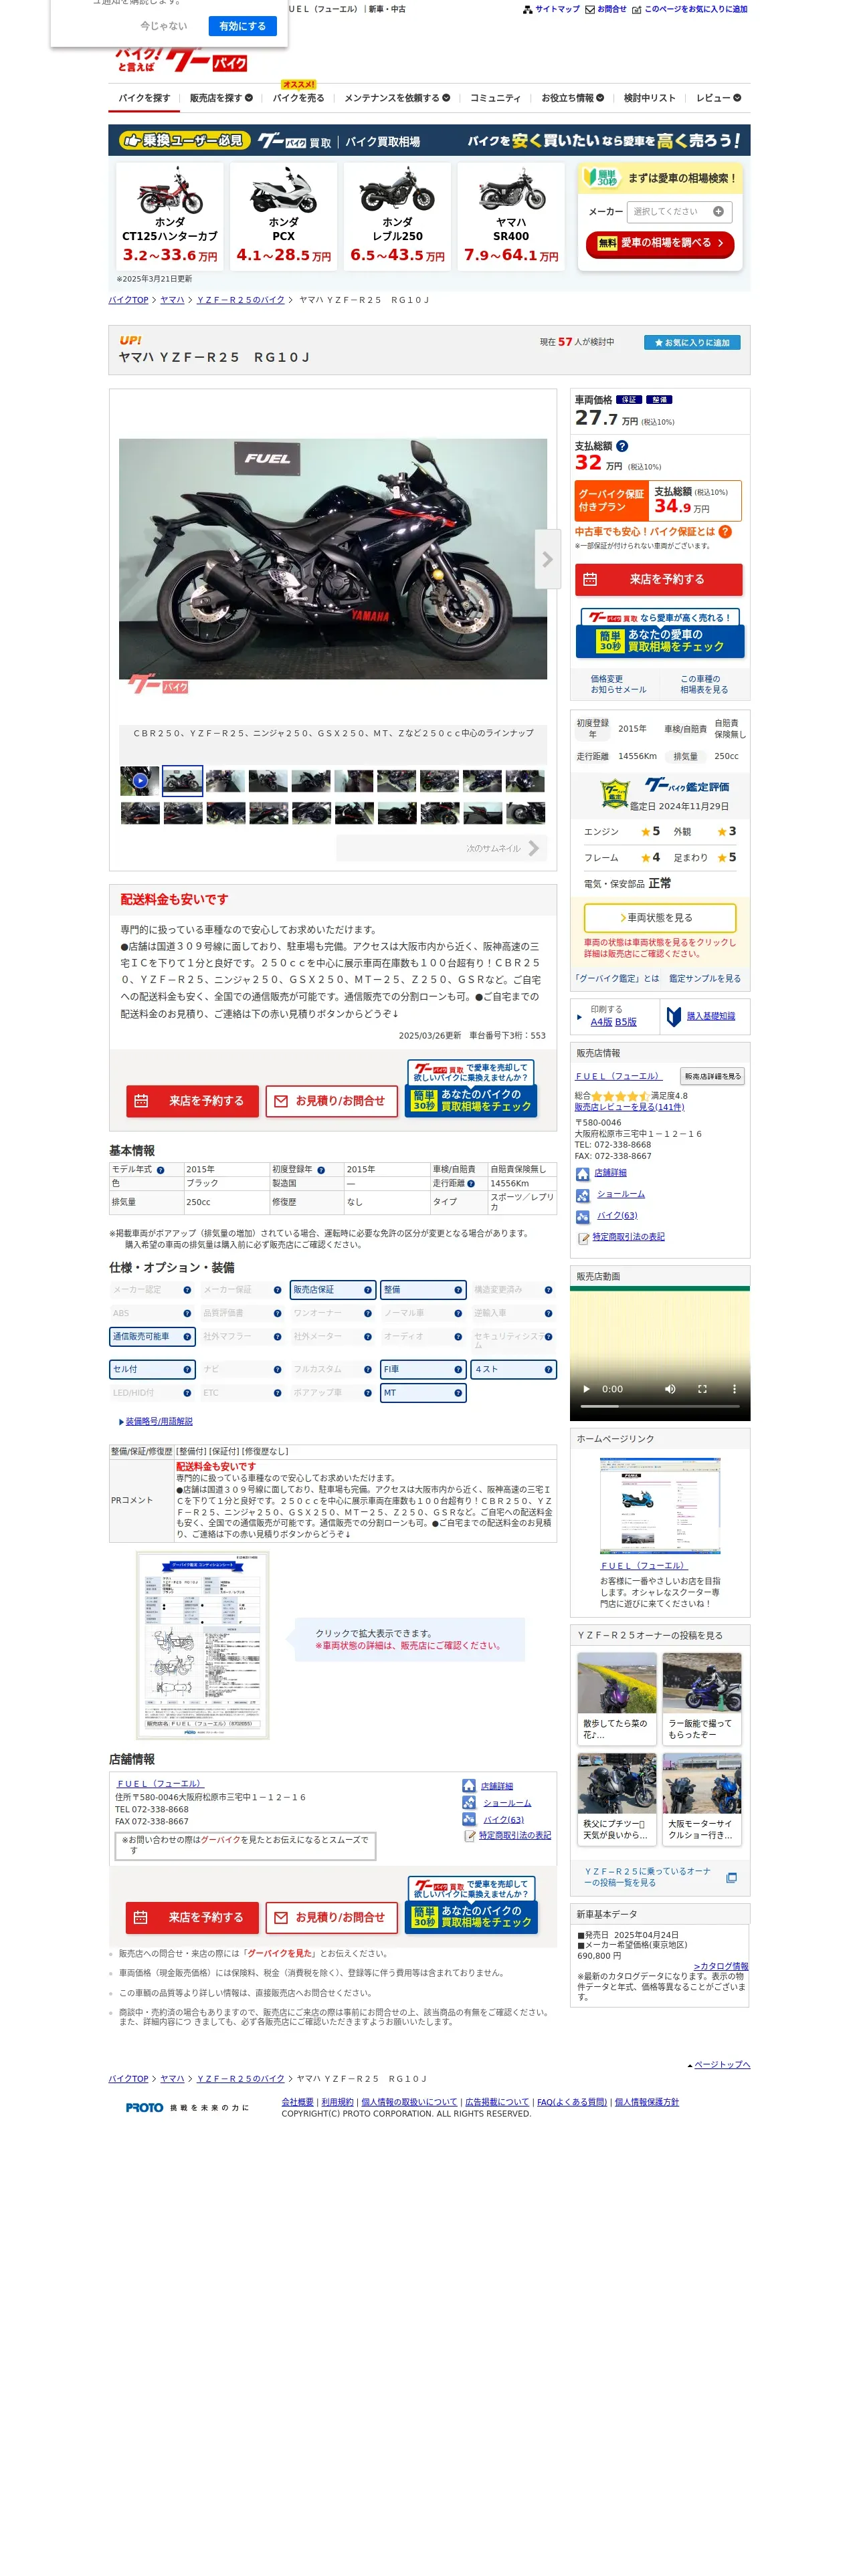Click help icon for 4スト
The width and height of the screenshot is (859, 2576).
pos(548,1370)
